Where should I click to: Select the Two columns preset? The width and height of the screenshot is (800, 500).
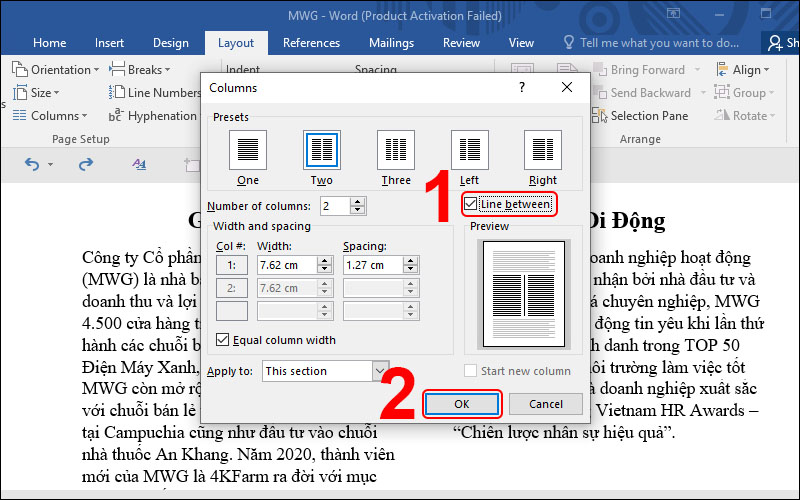[321, 150]
